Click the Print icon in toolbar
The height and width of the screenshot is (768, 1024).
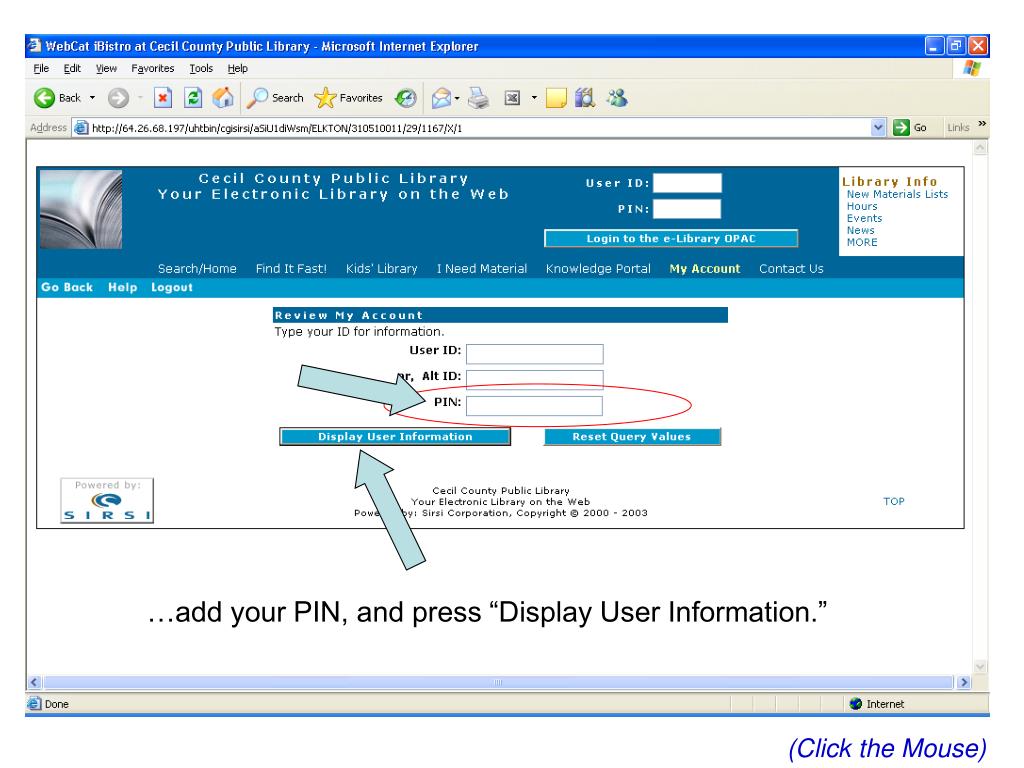[x=479, y=98]
